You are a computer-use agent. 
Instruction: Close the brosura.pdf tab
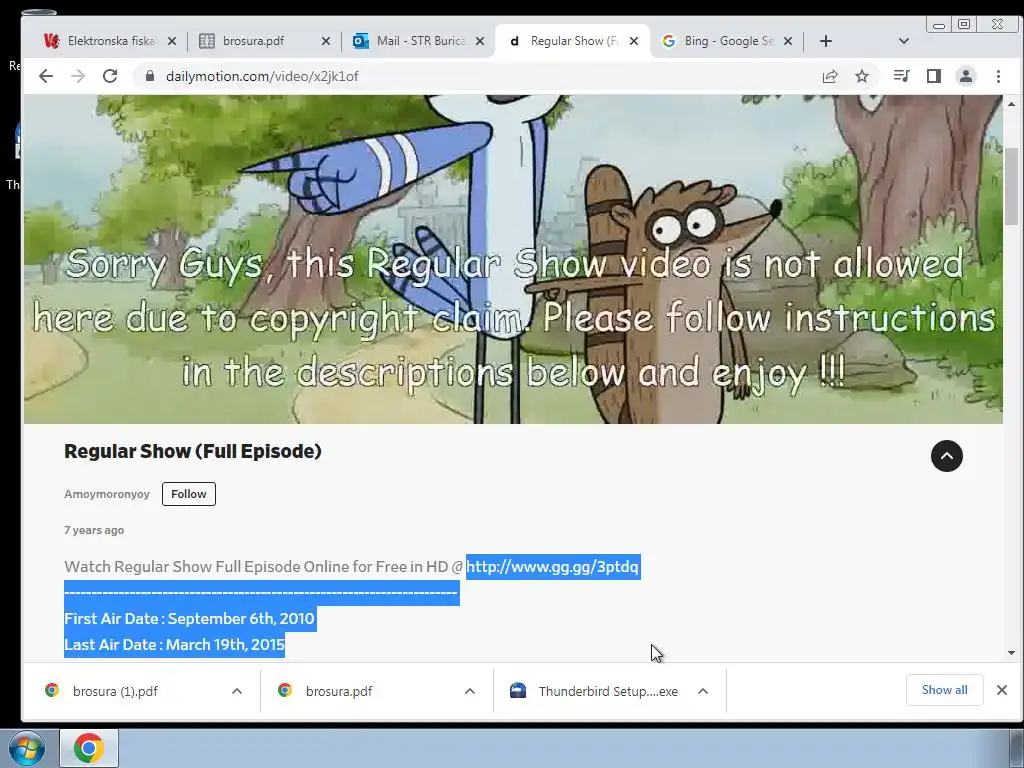(326, 41)
